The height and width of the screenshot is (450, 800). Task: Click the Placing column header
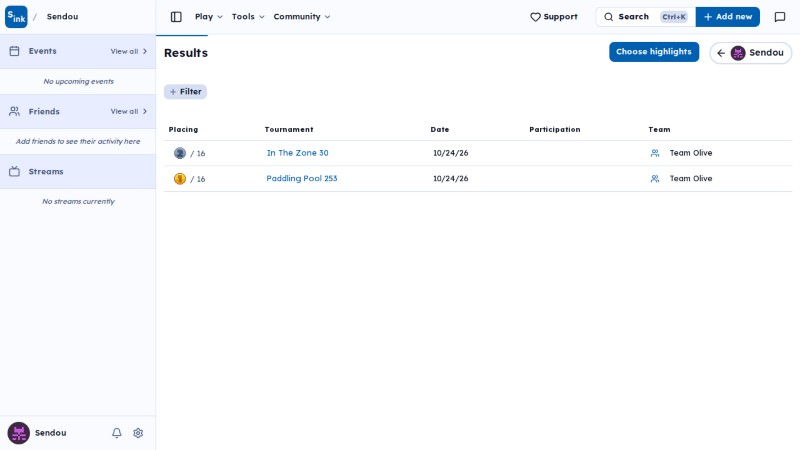(183, 130)
